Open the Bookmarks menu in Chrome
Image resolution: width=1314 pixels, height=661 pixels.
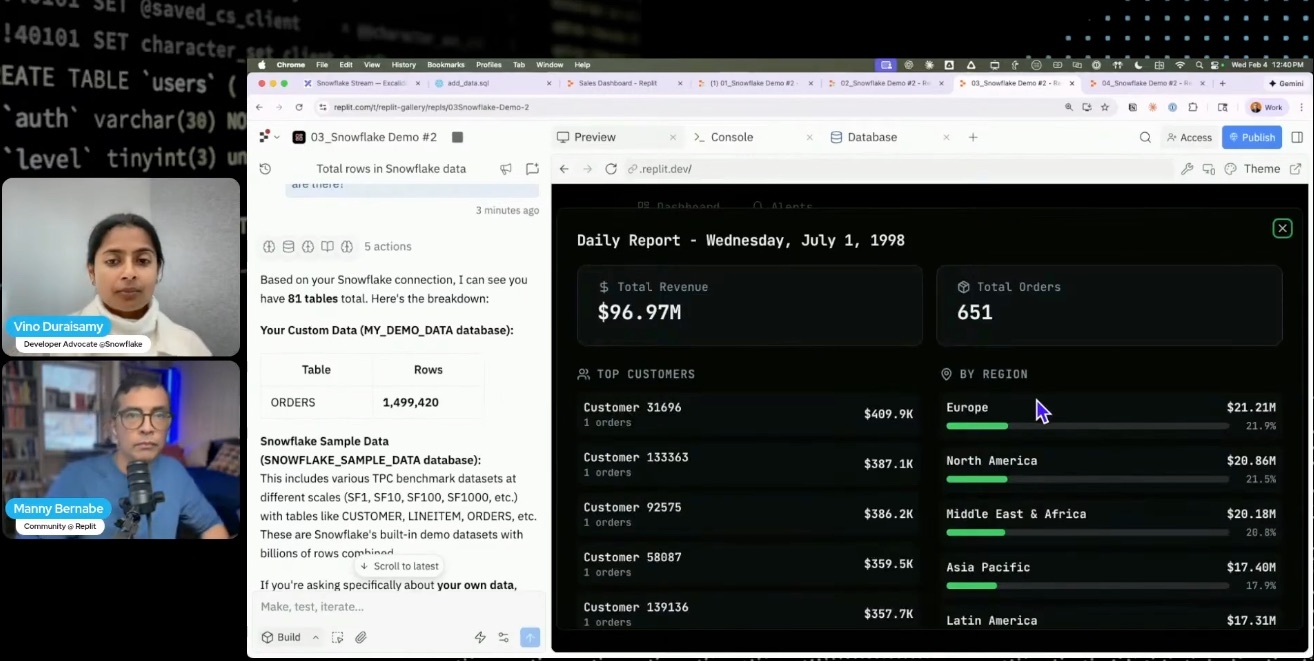tap(445, 64)
